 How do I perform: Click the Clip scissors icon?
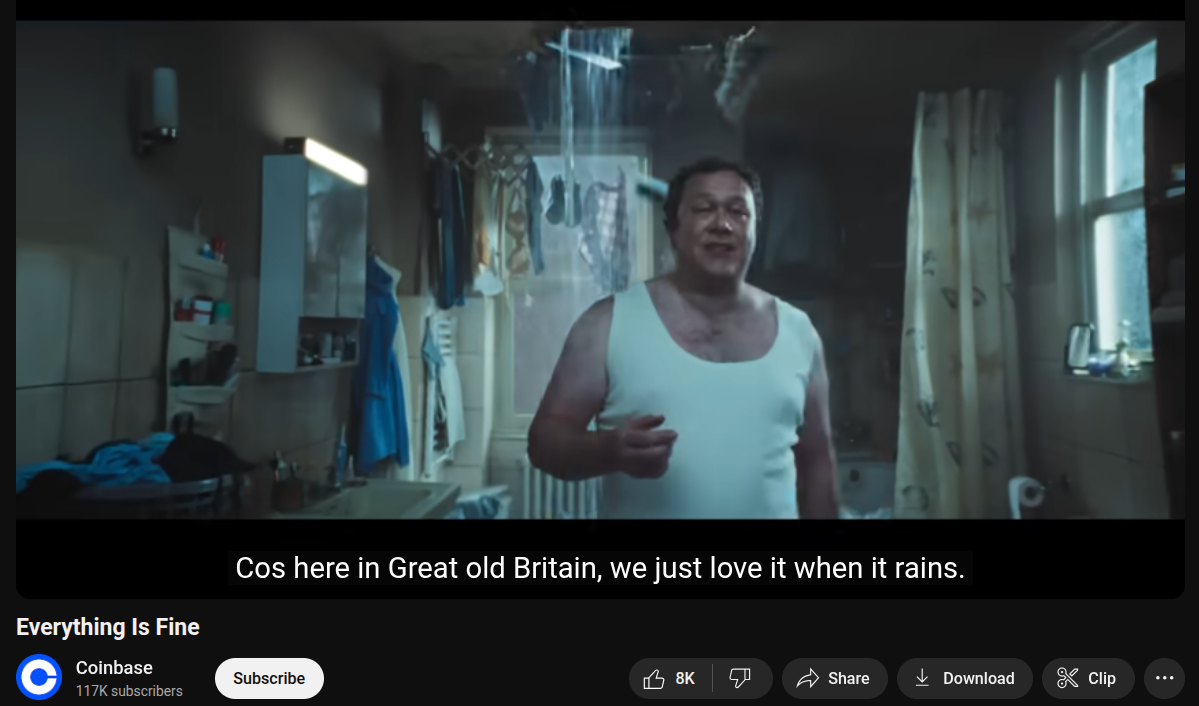[x=1067, y=678]
